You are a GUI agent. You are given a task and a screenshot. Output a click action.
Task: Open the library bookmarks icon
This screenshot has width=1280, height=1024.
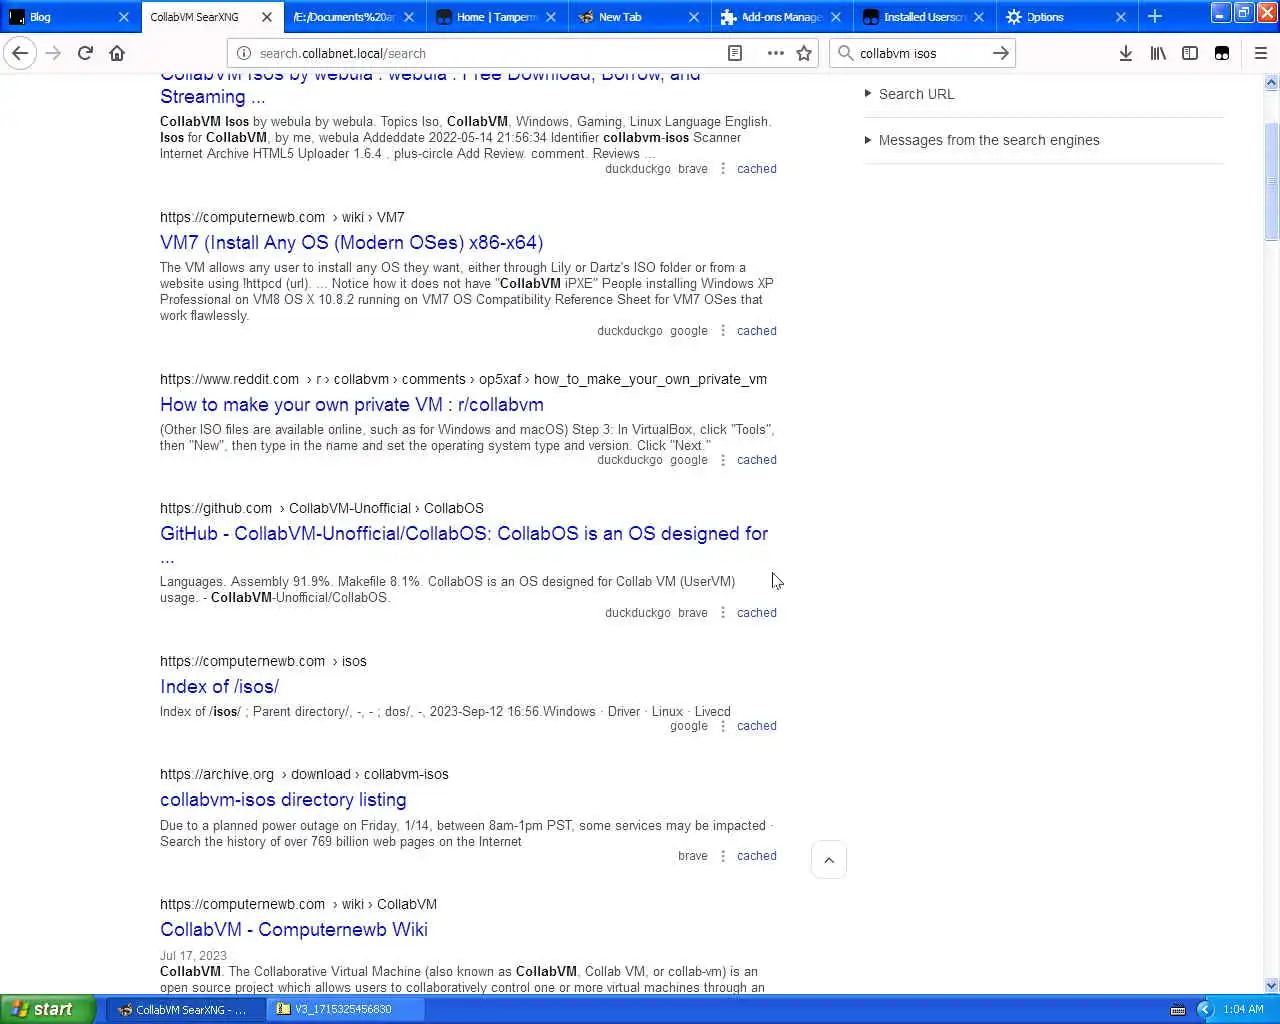point(1158,53)
